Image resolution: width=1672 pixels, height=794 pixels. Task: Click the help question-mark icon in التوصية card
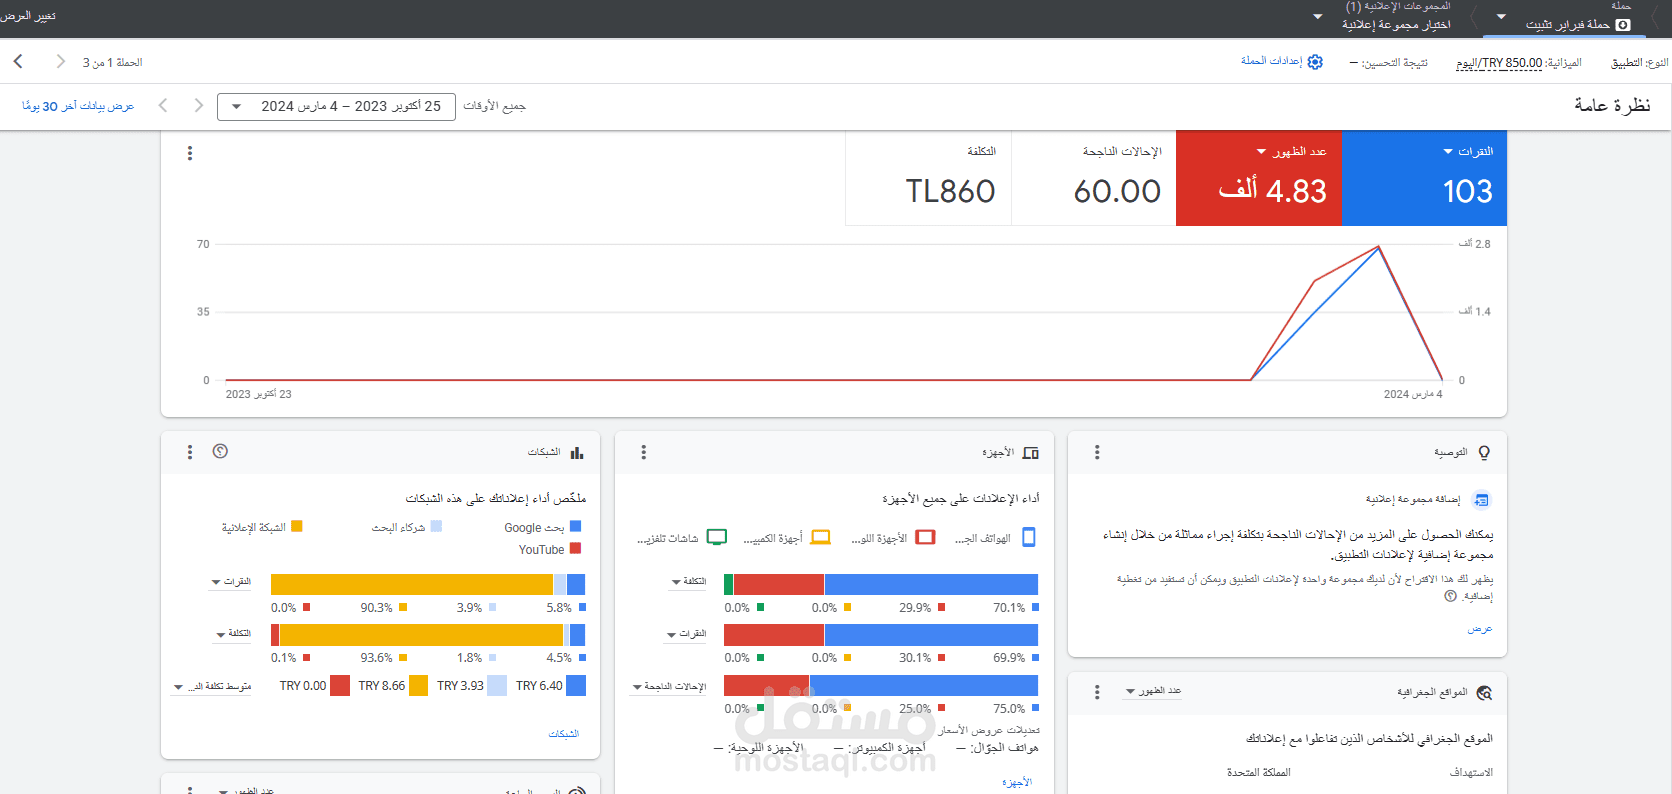click(1450, 596)
